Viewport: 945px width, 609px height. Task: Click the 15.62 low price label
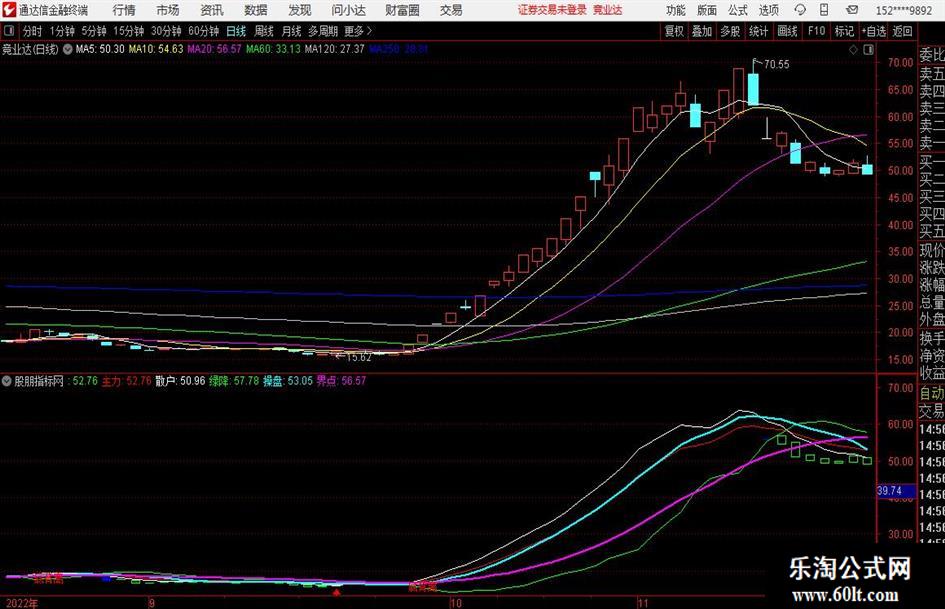358,357
